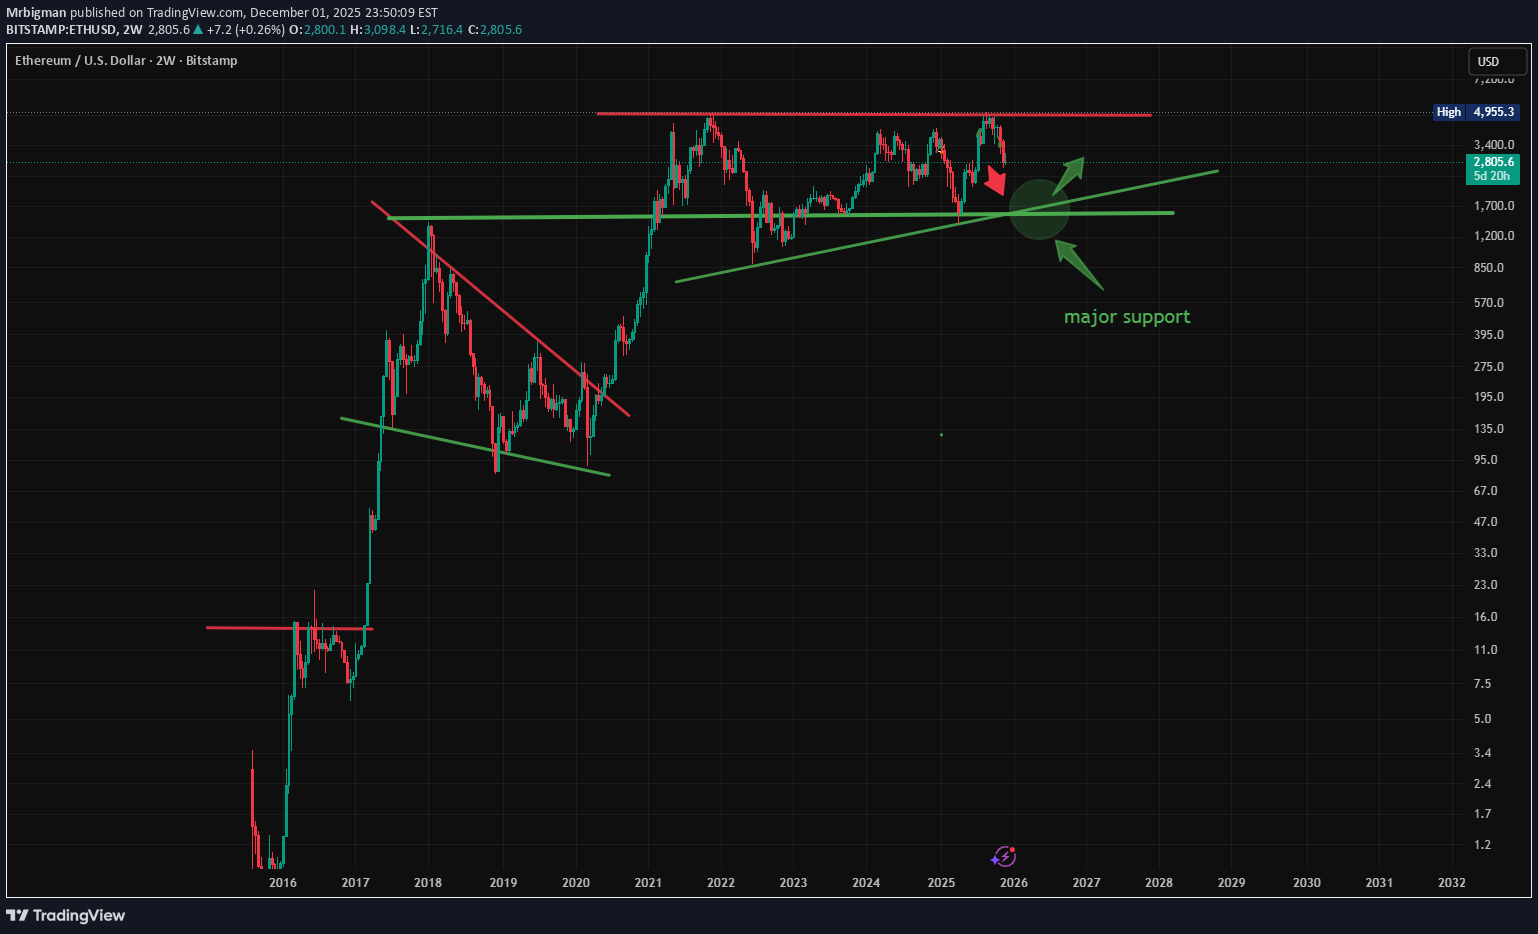Viewport: 1538px width, 934px height.
Task: Click the 2021 label on the time axis
Action: 648,882
